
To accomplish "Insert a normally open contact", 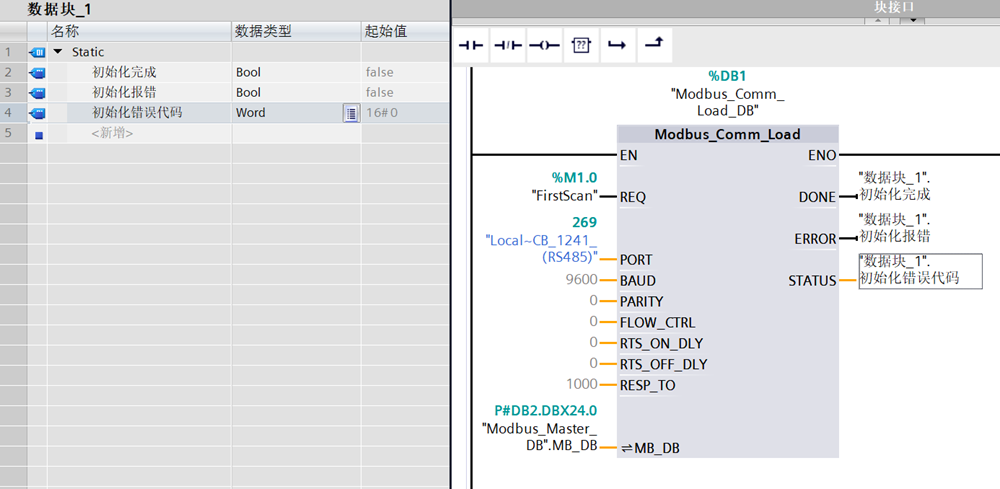I will (x=471, y=45).
